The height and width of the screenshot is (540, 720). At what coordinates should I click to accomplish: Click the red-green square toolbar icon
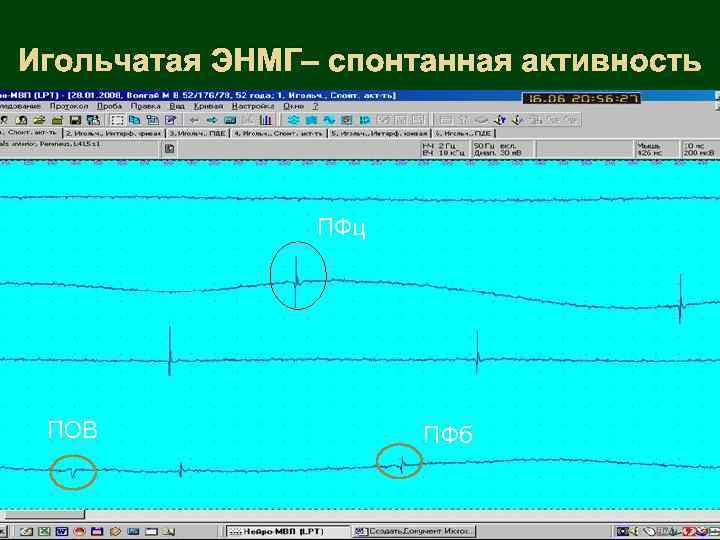point(347,120)
